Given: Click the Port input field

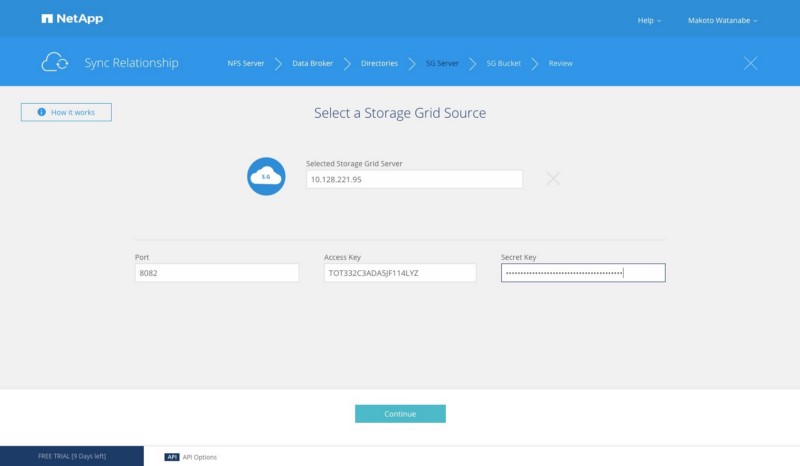Looking at the screenshot, I should coord(217,273).
